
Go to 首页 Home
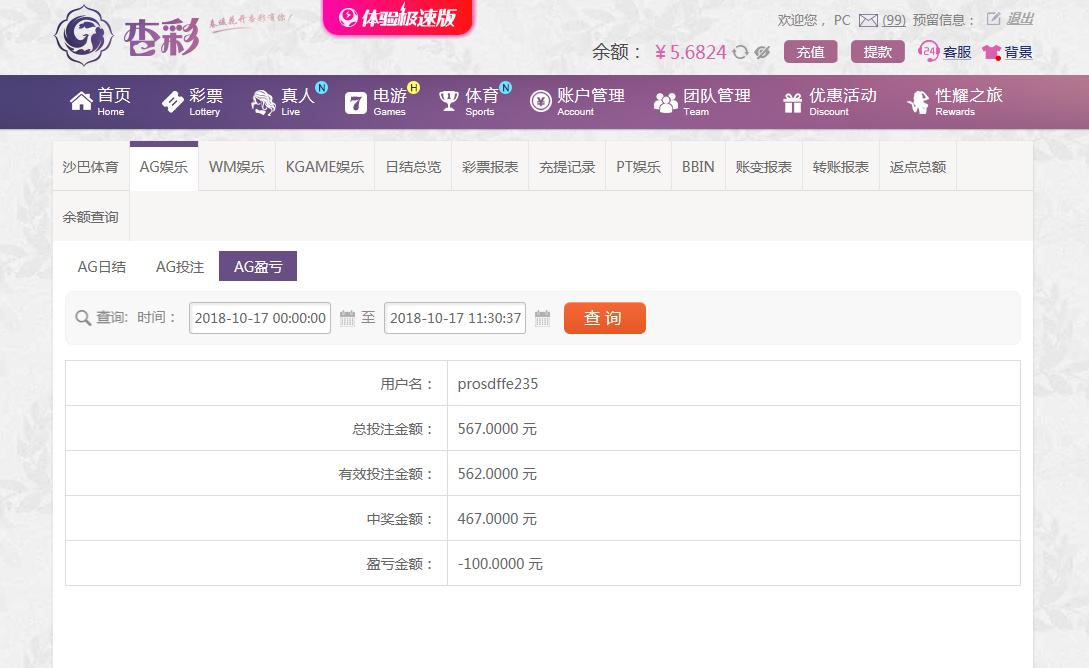point(100,101)
